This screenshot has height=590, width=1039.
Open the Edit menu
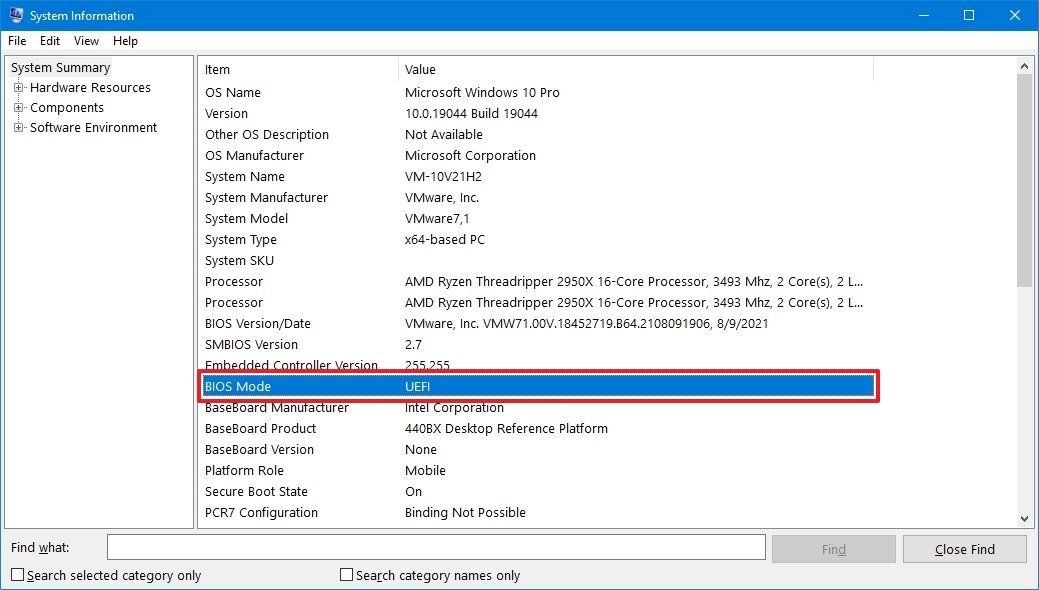[49, 41]
